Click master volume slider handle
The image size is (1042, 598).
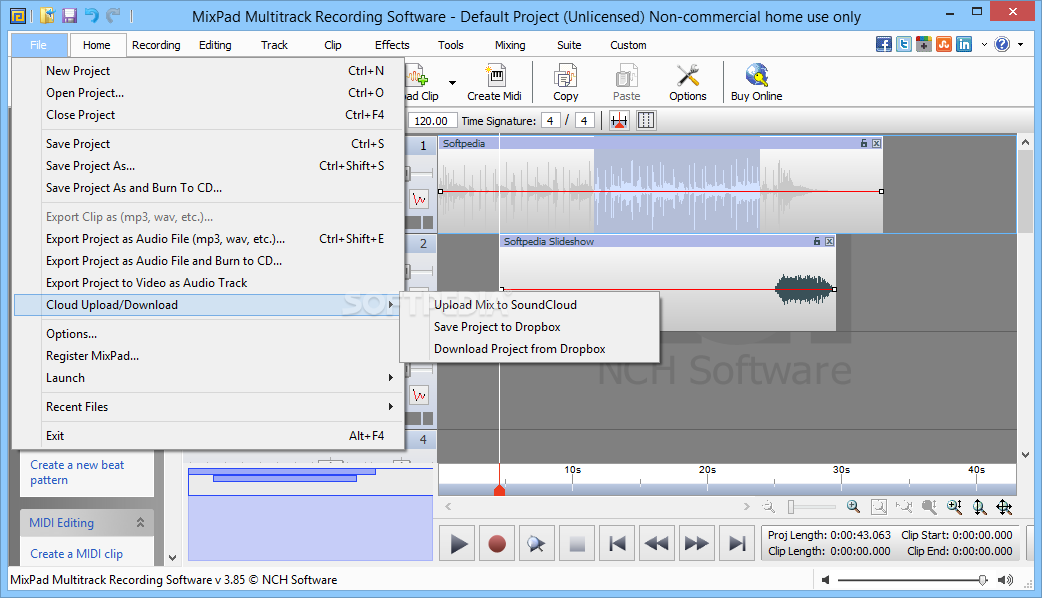(x=983, y=580)
